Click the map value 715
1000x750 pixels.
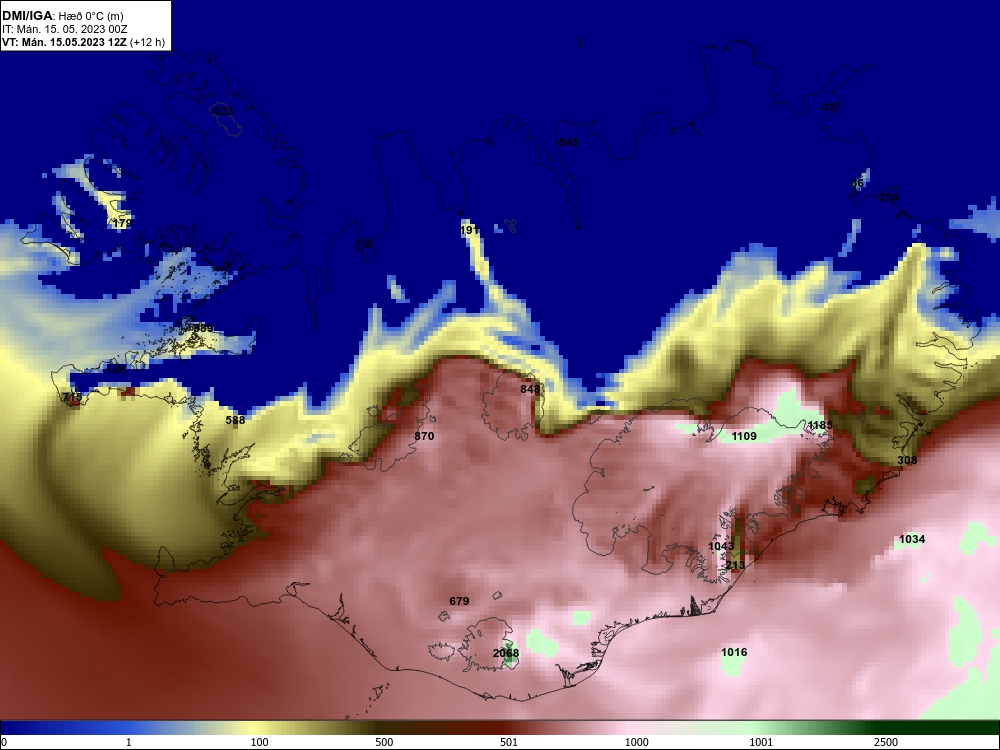click(72, 397)
